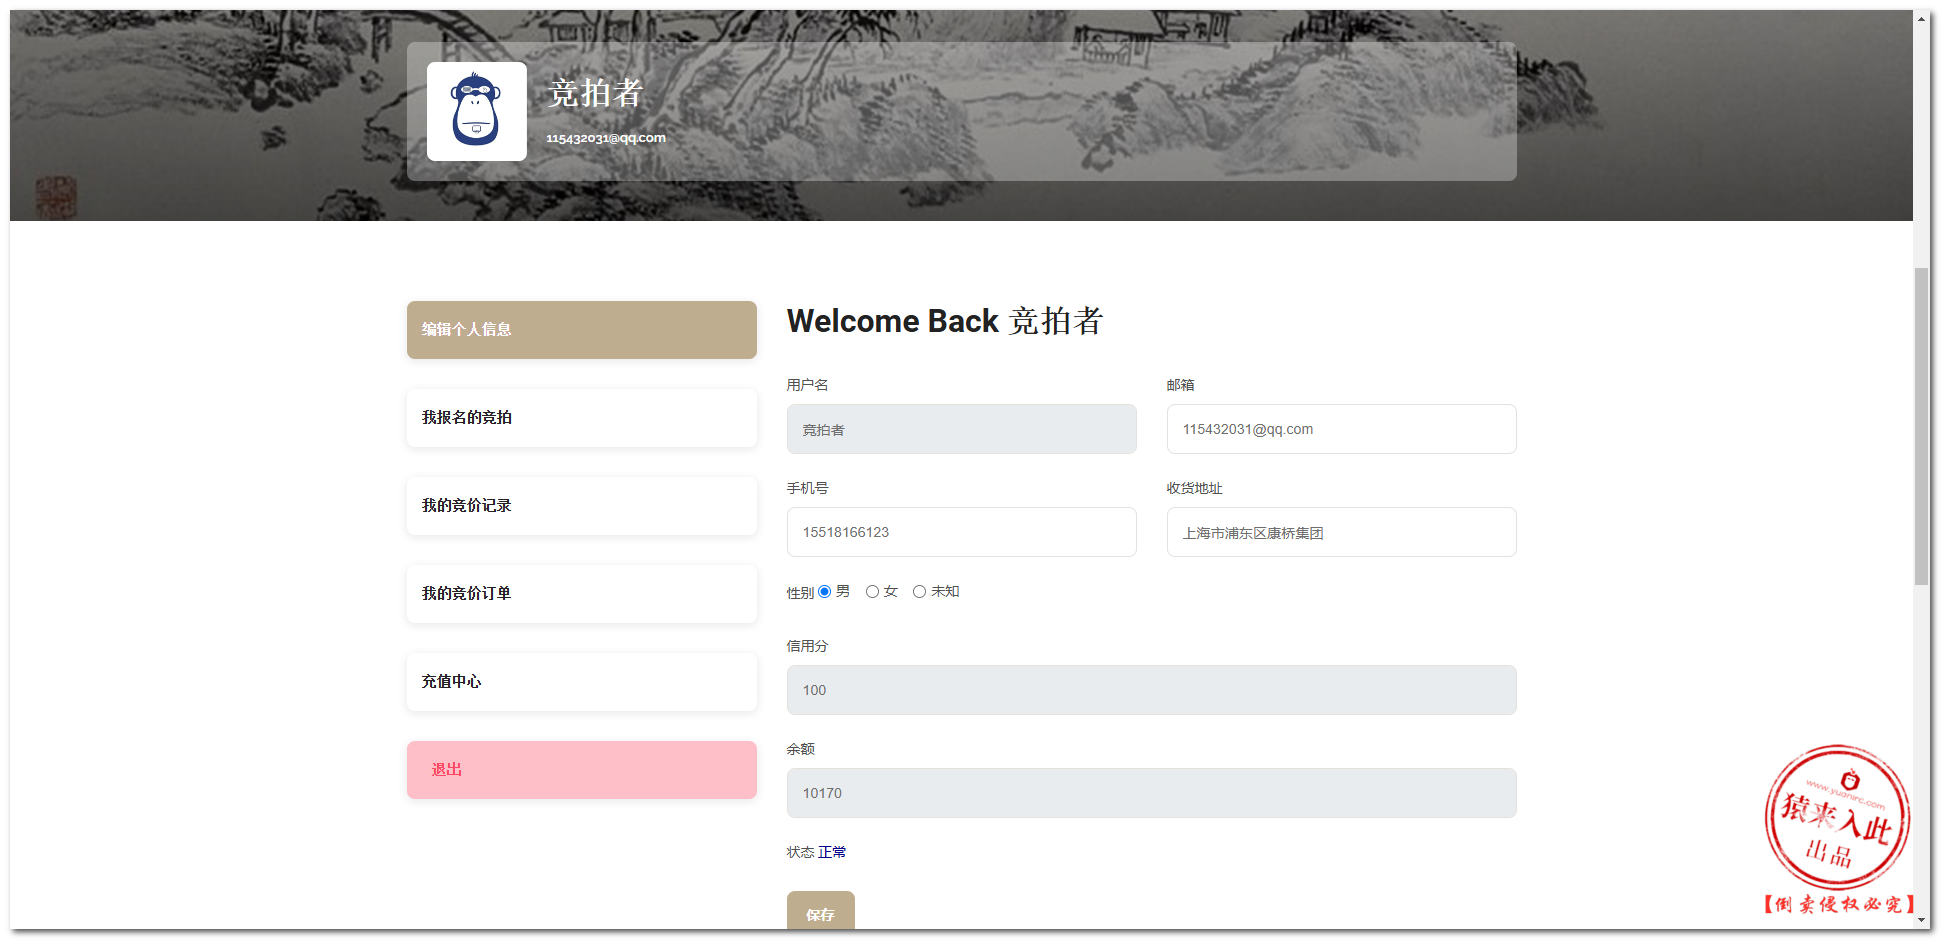Screen dimensions: 1941x940
Task: Click the pink 退出 logout button
Action: click(x=582, y=770)
